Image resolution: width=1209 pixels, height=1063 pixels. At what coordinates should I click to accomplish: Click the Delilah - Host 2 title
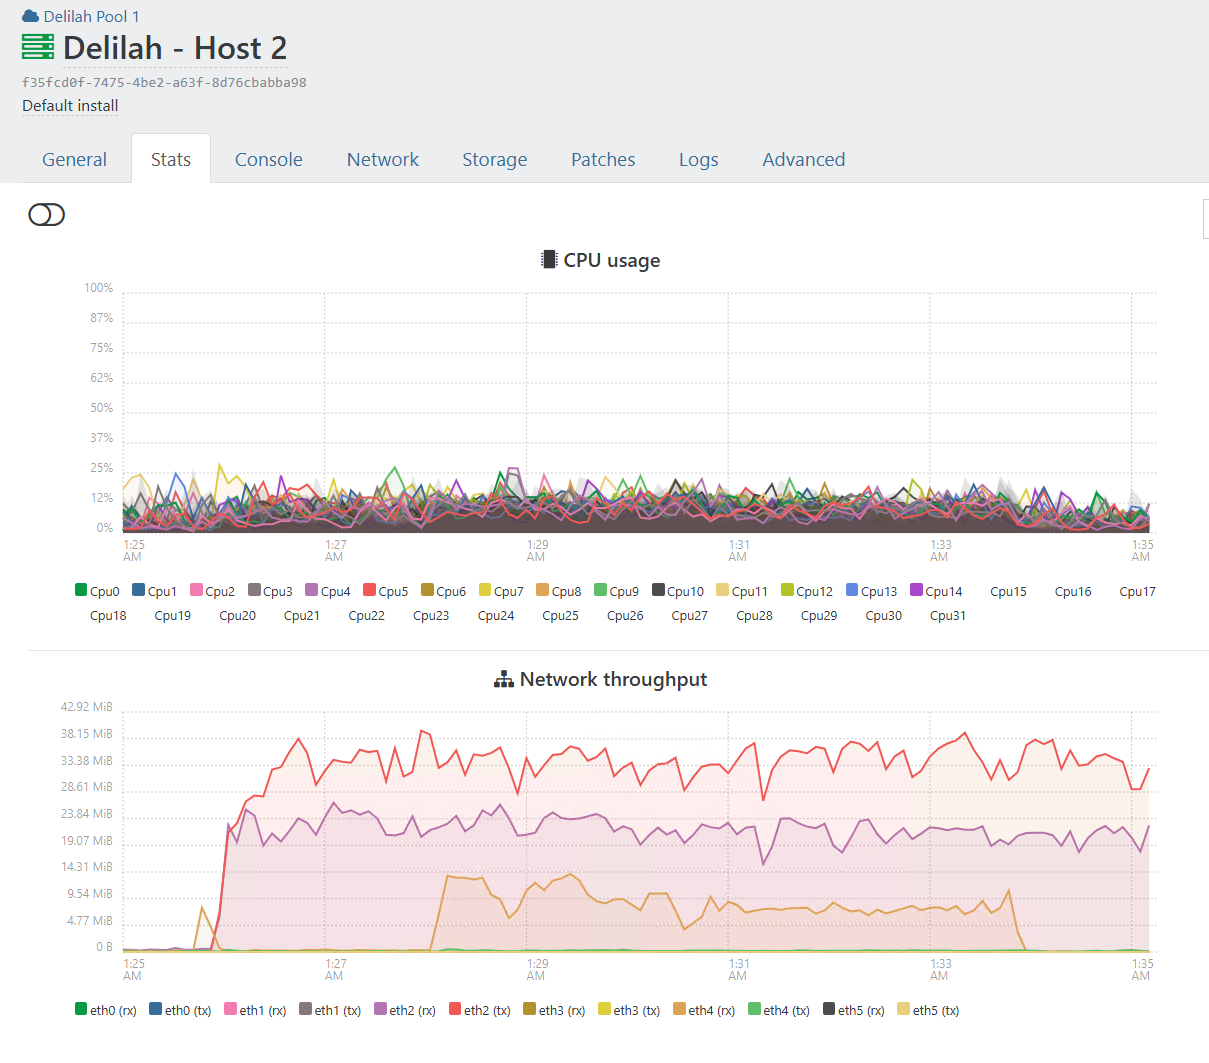coord(175,48)
